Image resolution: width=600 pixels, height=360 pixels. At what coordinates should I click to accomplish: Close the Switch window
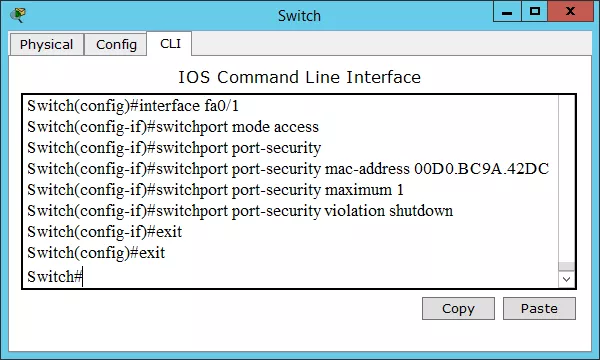tap(570, 11)
